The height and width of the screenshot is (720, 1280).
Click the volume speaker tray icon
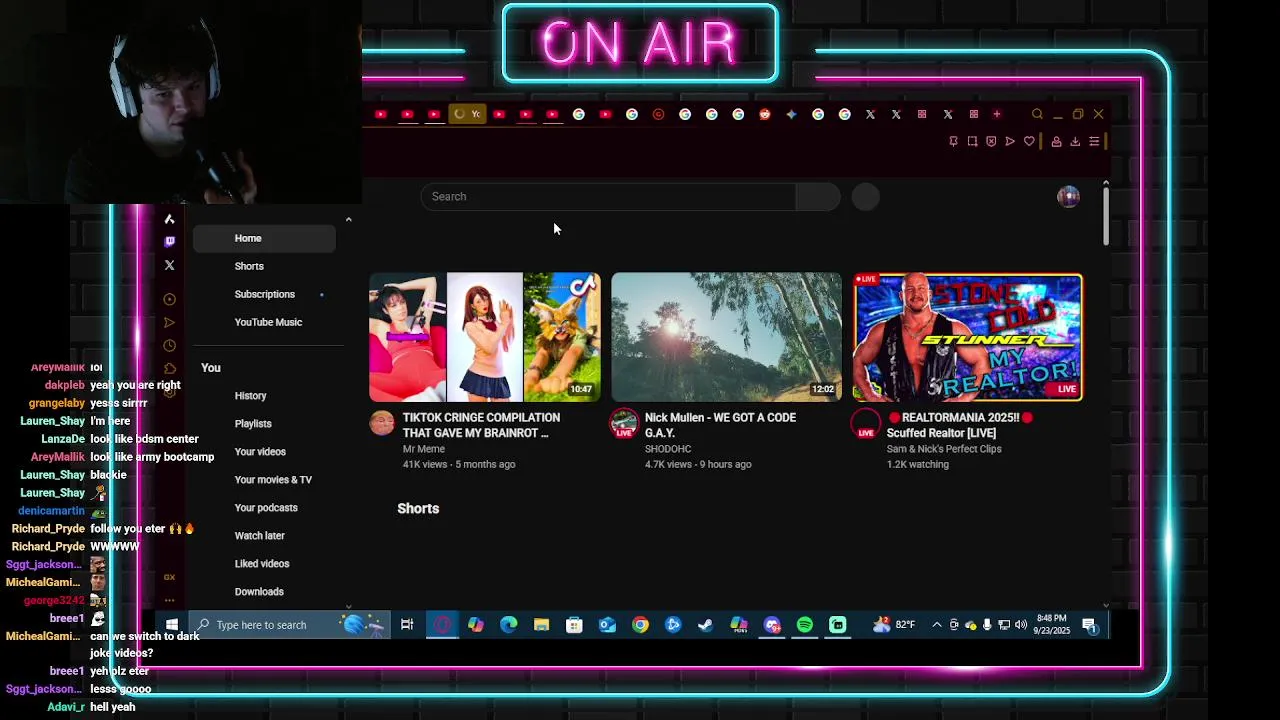tap(1021, 625)
